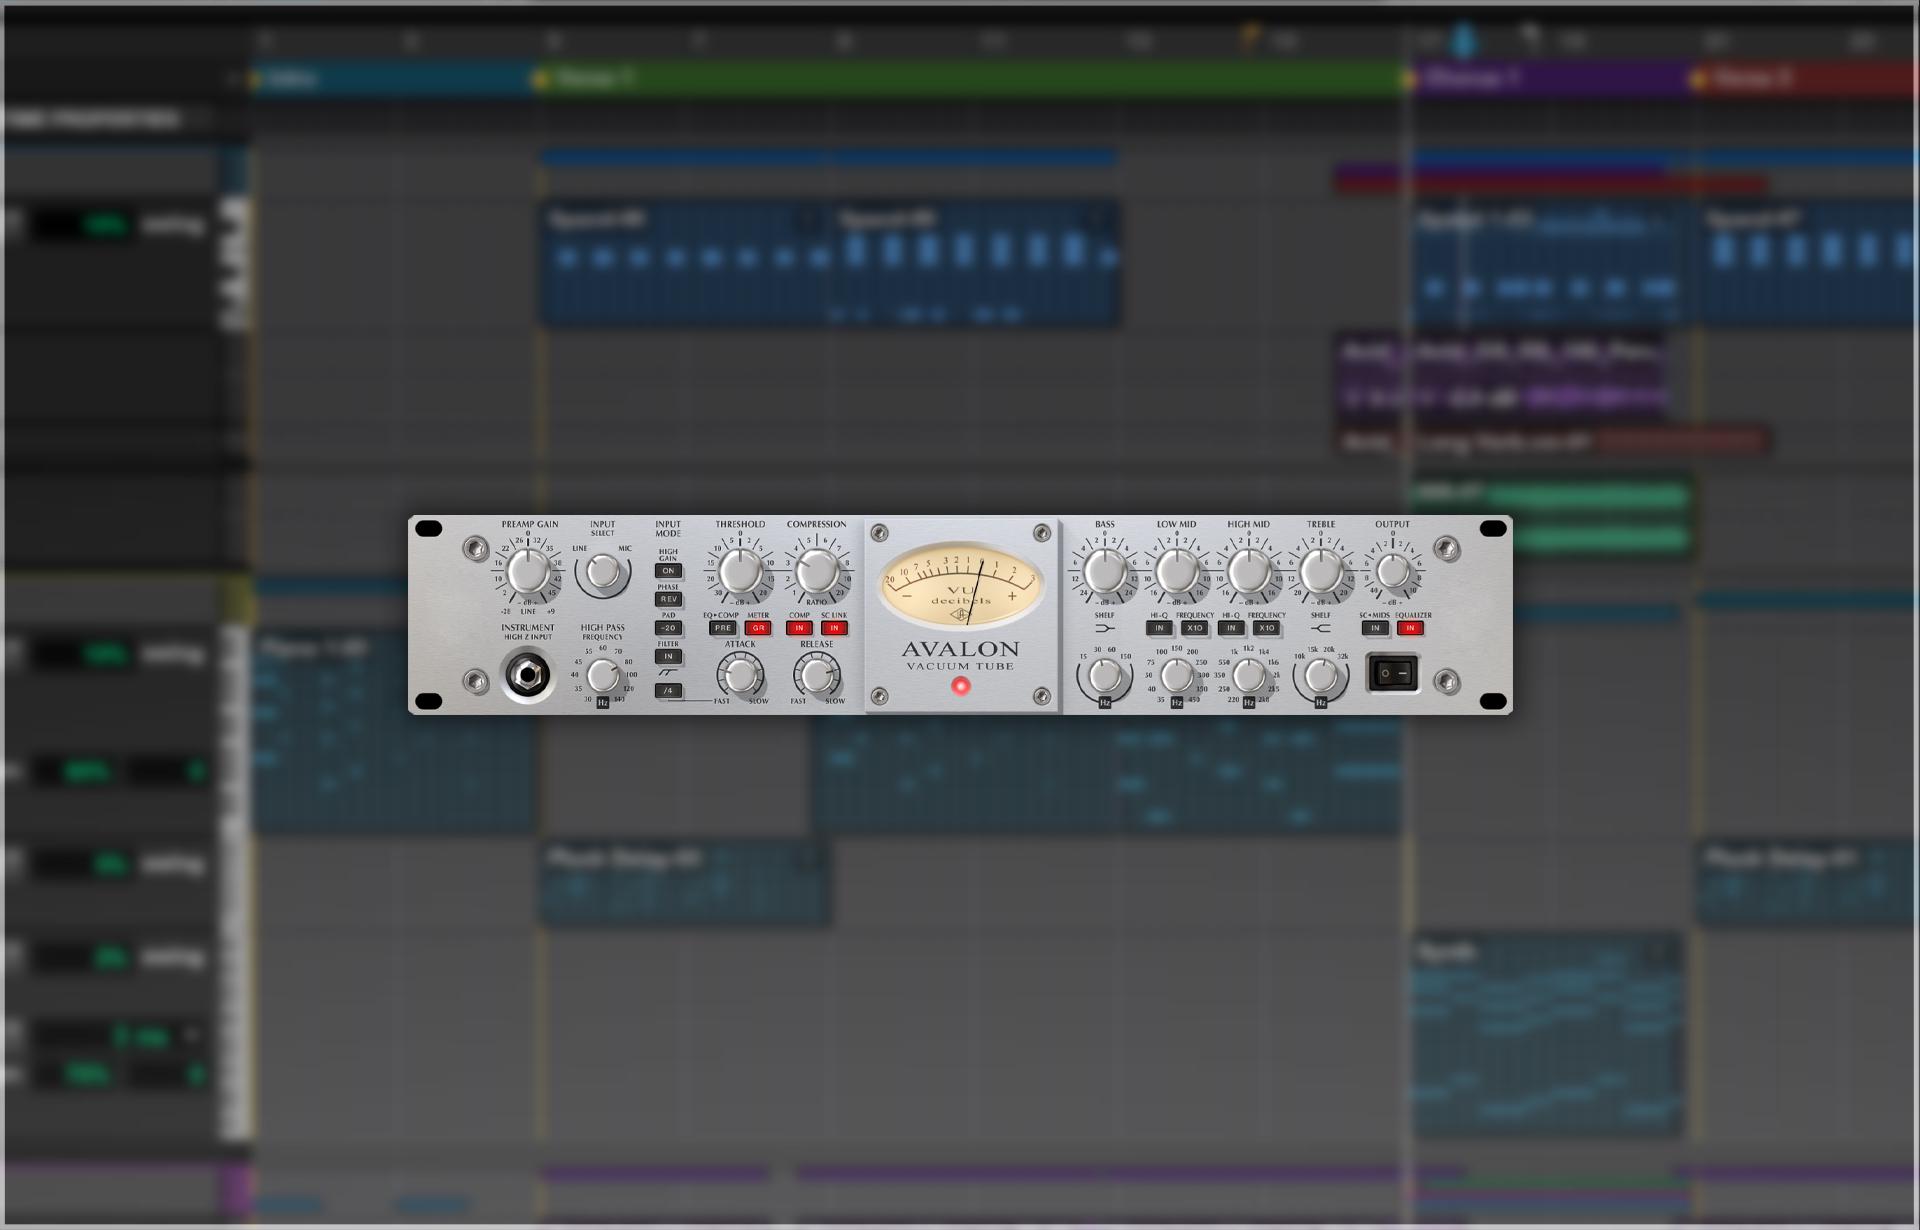This screenshot has width=1920, height=1230.
Task: Adjust the Preamp Gain knob
Action: 527,573
